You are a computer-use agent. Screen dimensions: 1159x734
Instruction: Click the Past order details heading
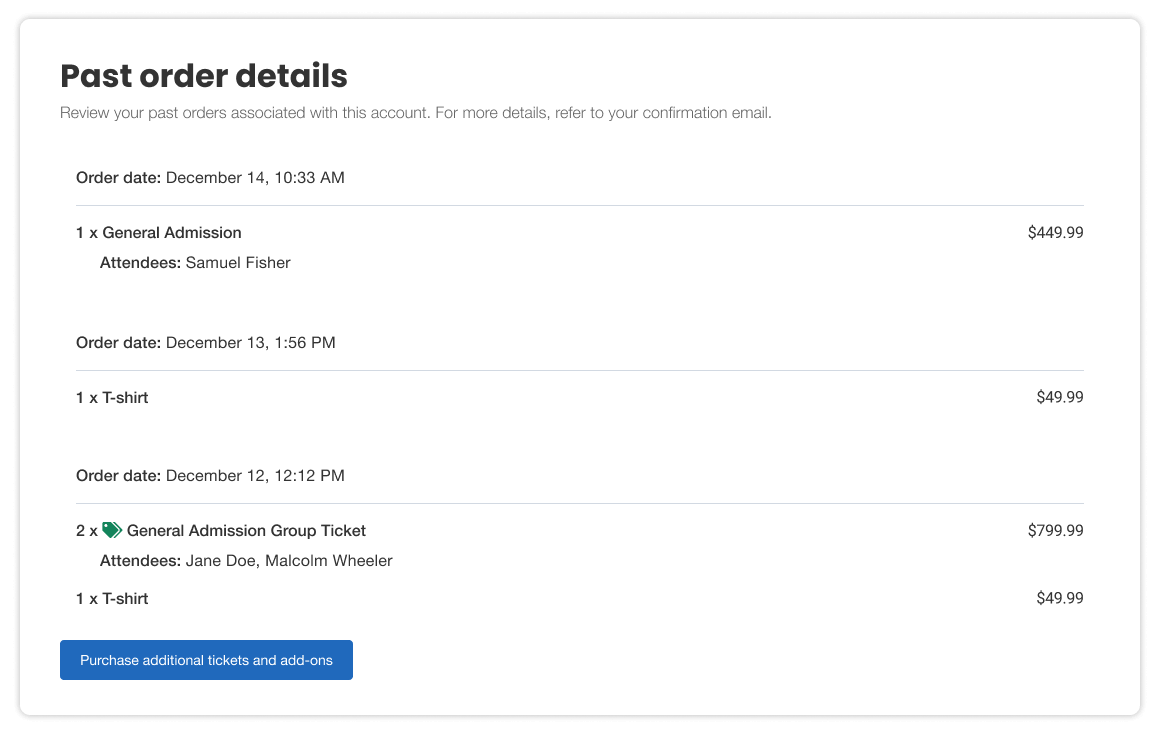pos(204,76)
